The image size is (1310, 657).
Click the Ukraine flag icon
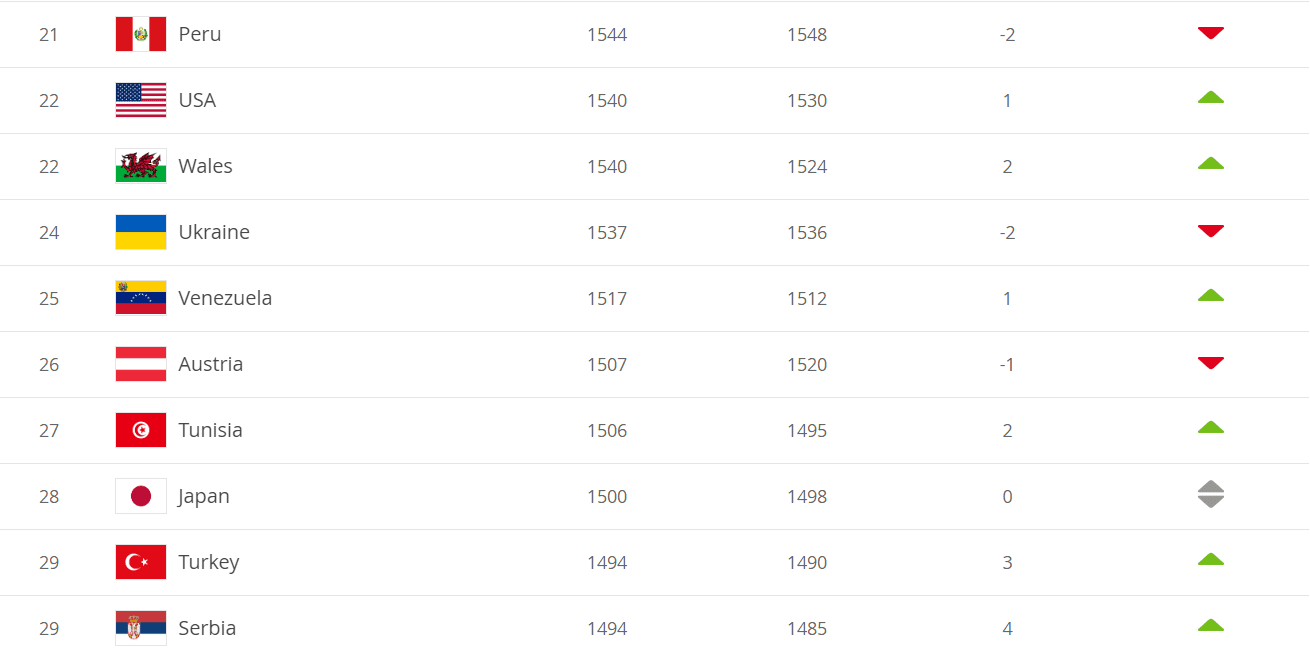[141, 232]
